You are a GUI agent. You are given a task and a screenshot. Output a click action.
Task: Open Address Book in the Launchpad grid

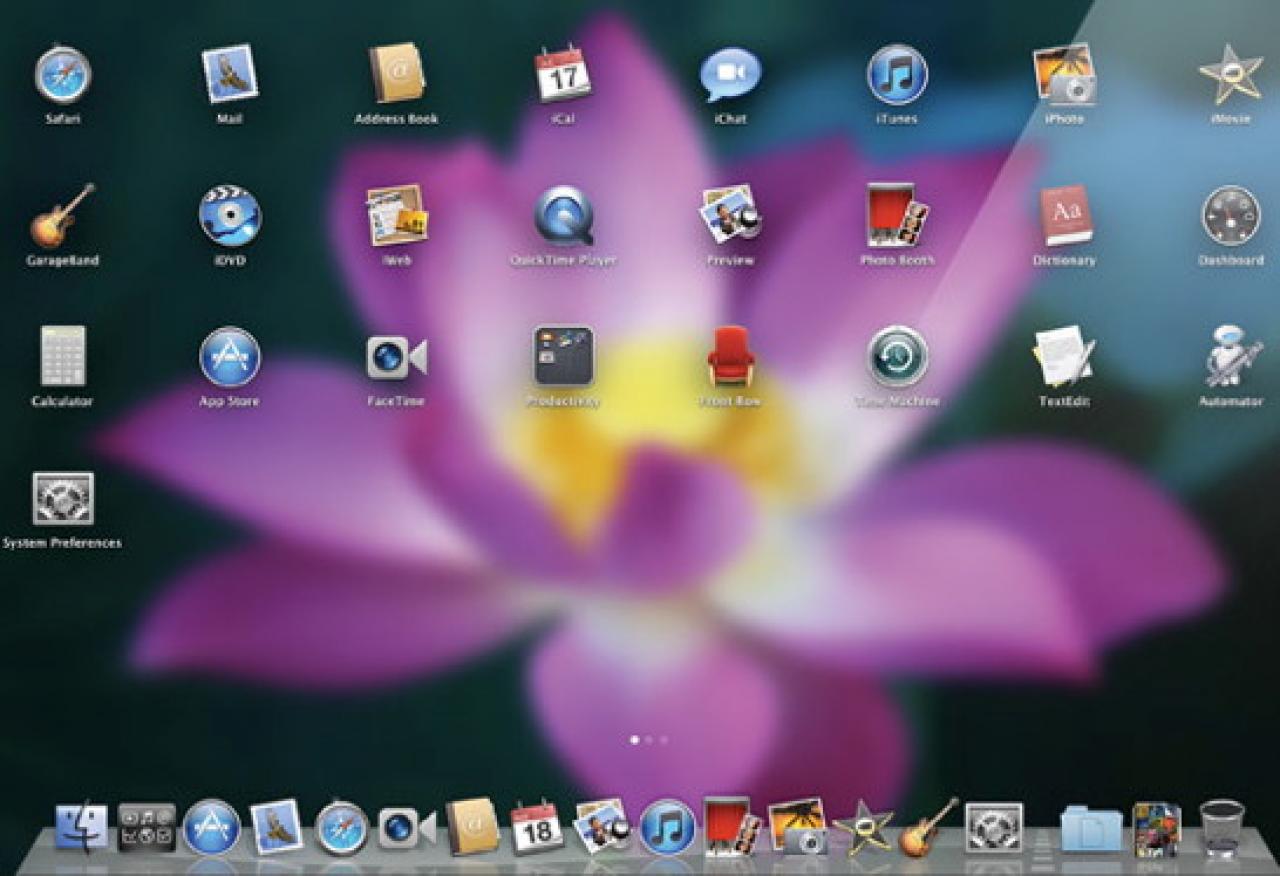397,73
